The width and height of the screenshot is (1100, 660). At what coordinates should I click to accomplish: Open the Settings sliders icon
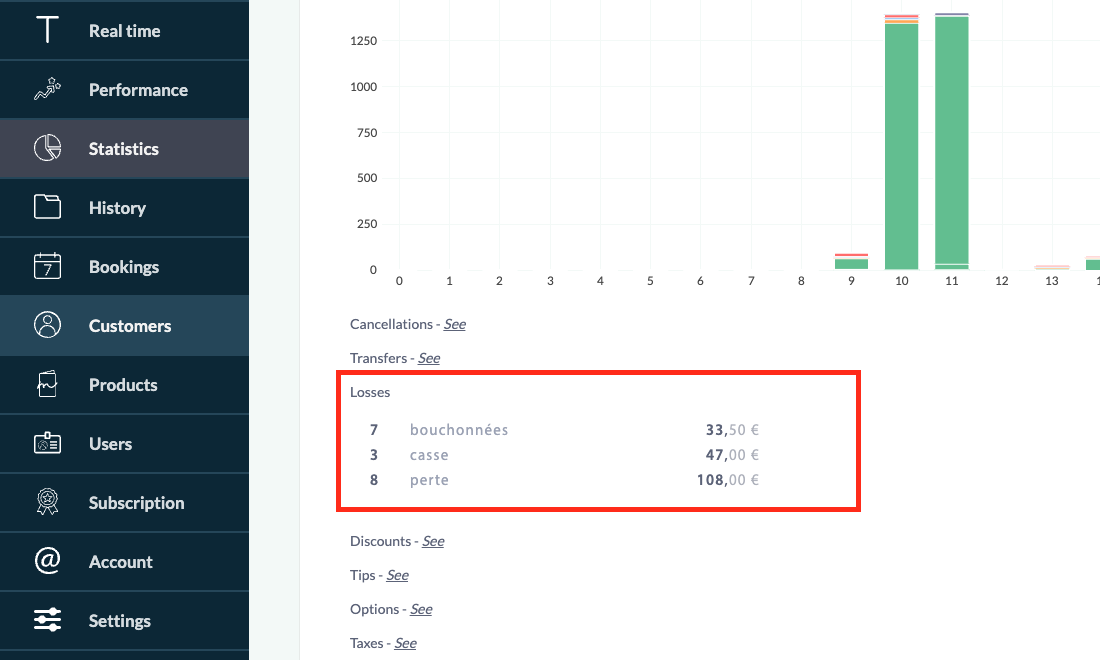tap(47, 621)
